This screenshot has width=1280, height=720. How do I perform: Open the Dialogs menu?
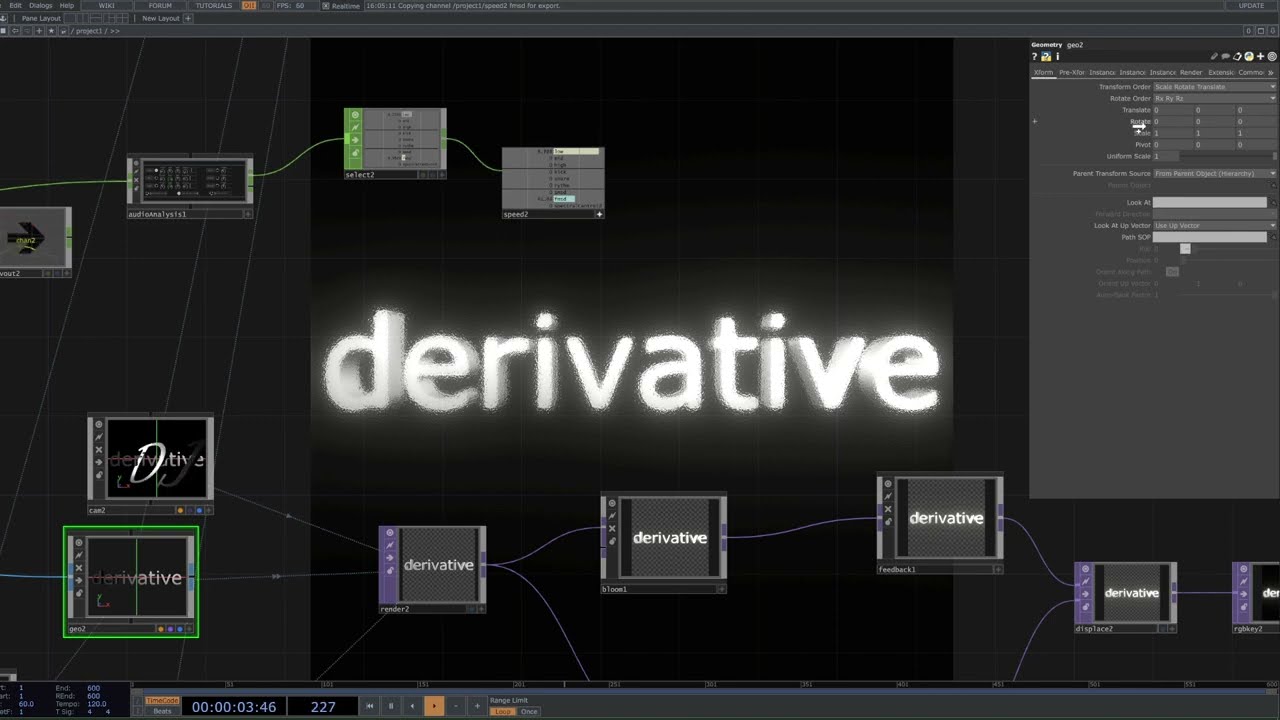click(x=41, y=5)
